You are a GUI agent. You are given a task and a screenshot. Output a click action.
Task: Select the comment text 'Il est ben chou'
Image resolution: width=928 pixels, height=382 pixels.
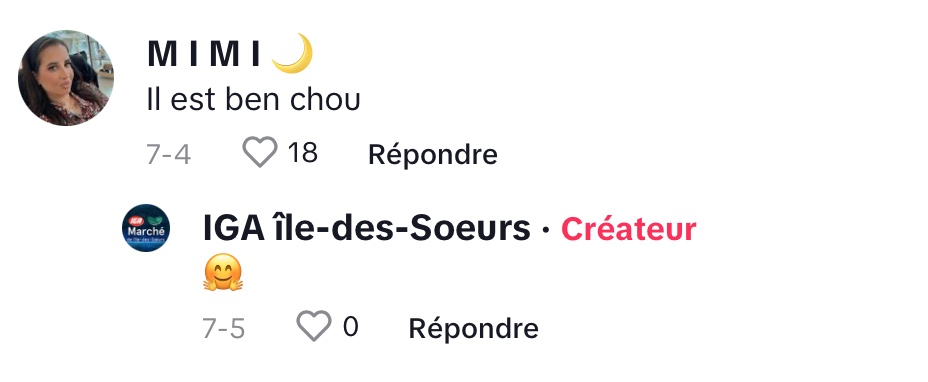click(253, 99)
